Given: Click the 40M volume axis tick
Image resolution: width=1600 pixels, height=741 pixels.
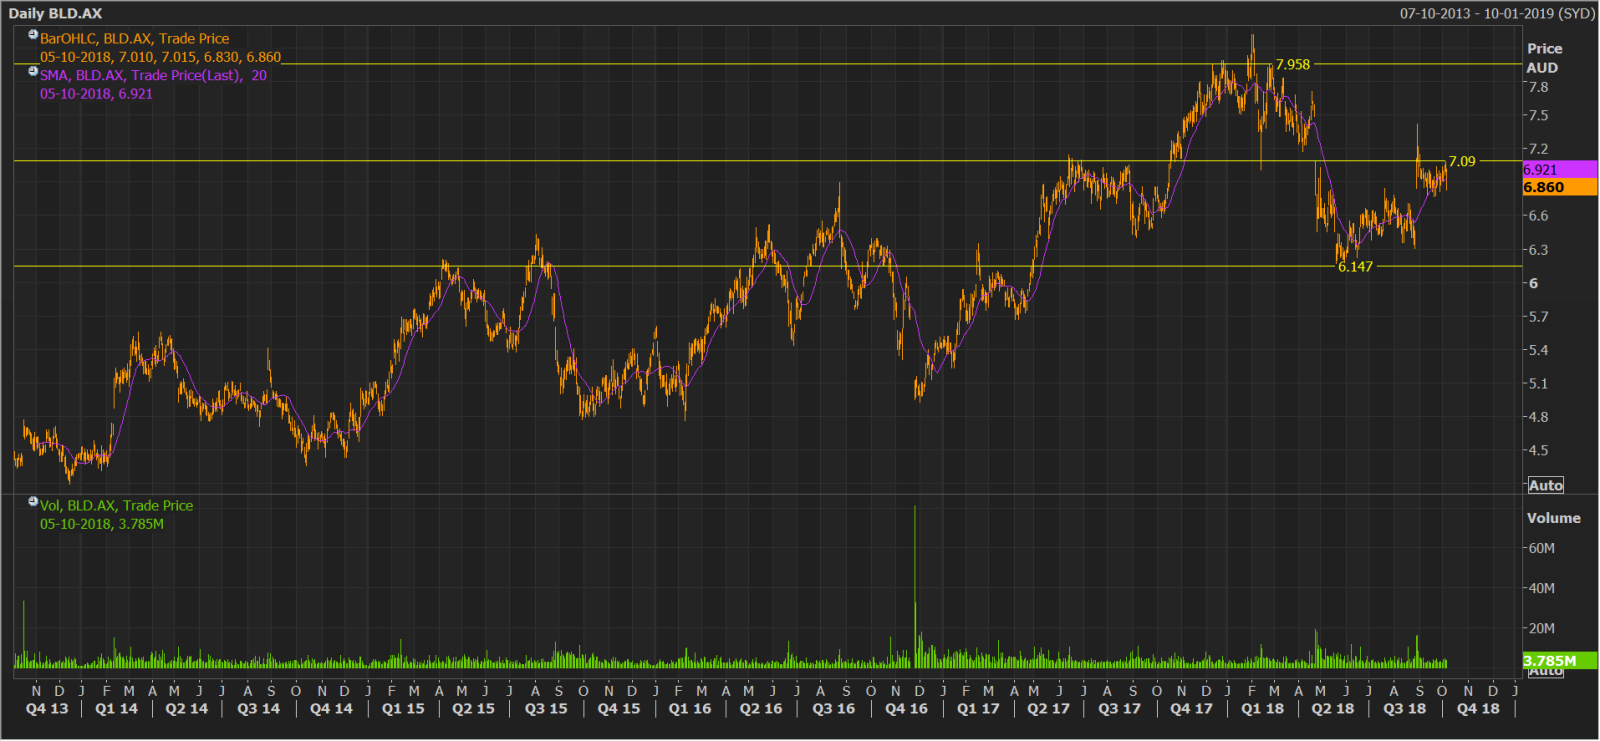Looking at the screenshot, I should pos(1541,588).
